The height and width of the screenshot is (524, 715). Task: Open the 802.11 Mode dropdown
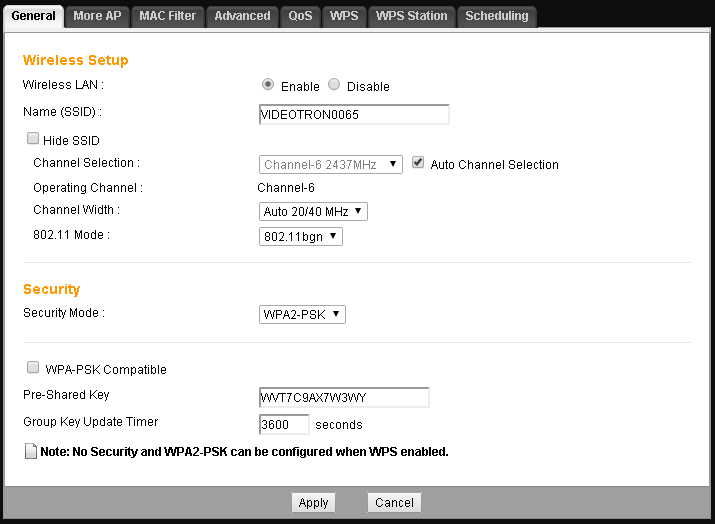click(300, 236)
